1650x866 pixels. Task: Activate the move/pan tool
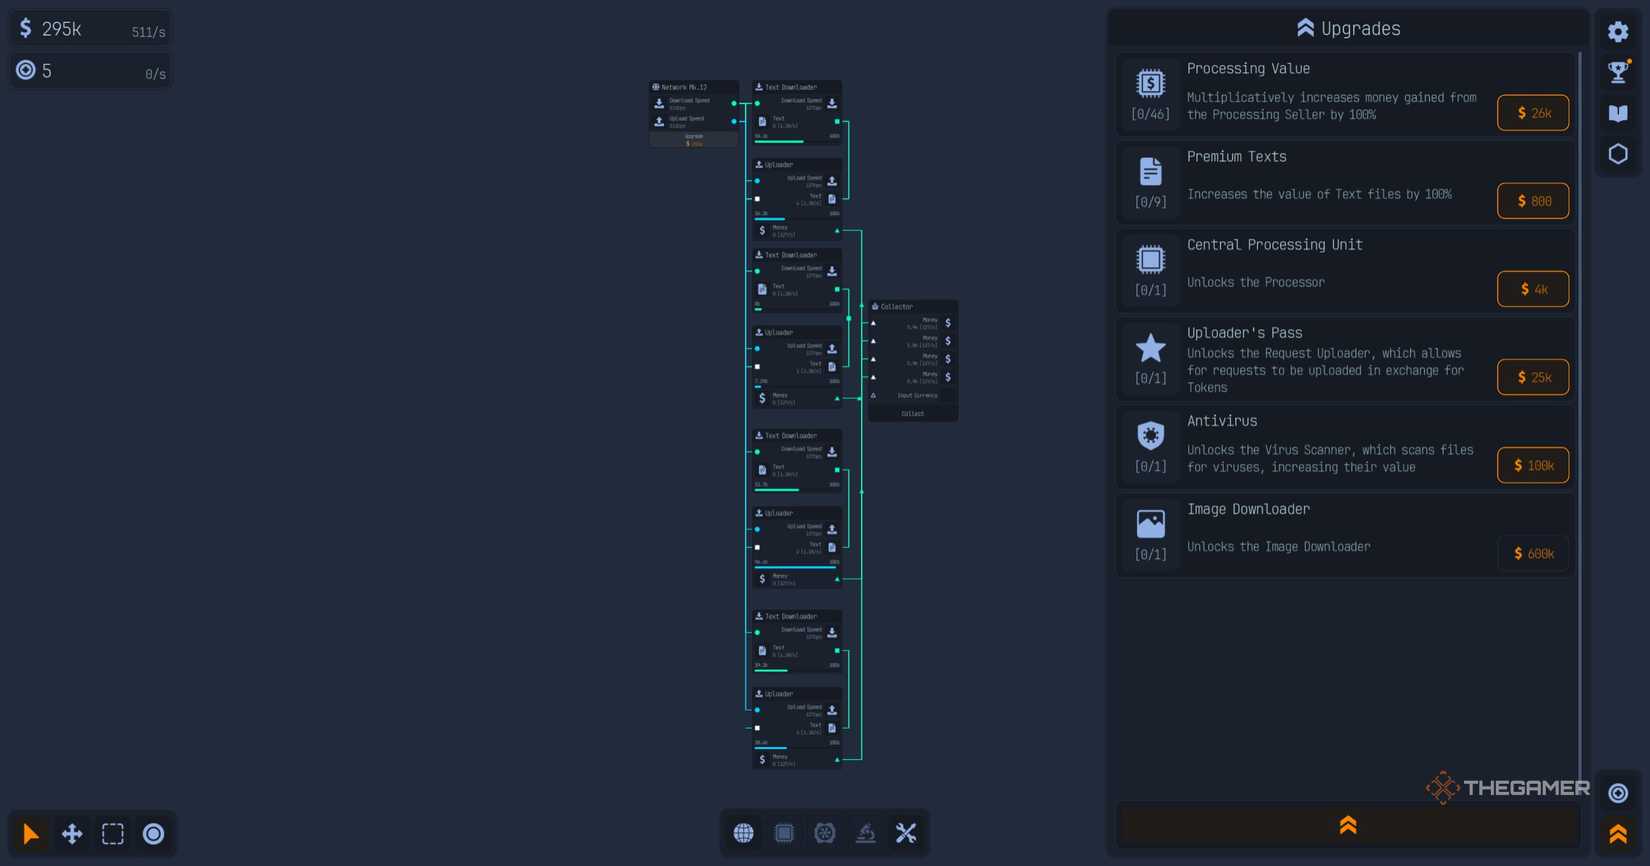pos(72,833)
